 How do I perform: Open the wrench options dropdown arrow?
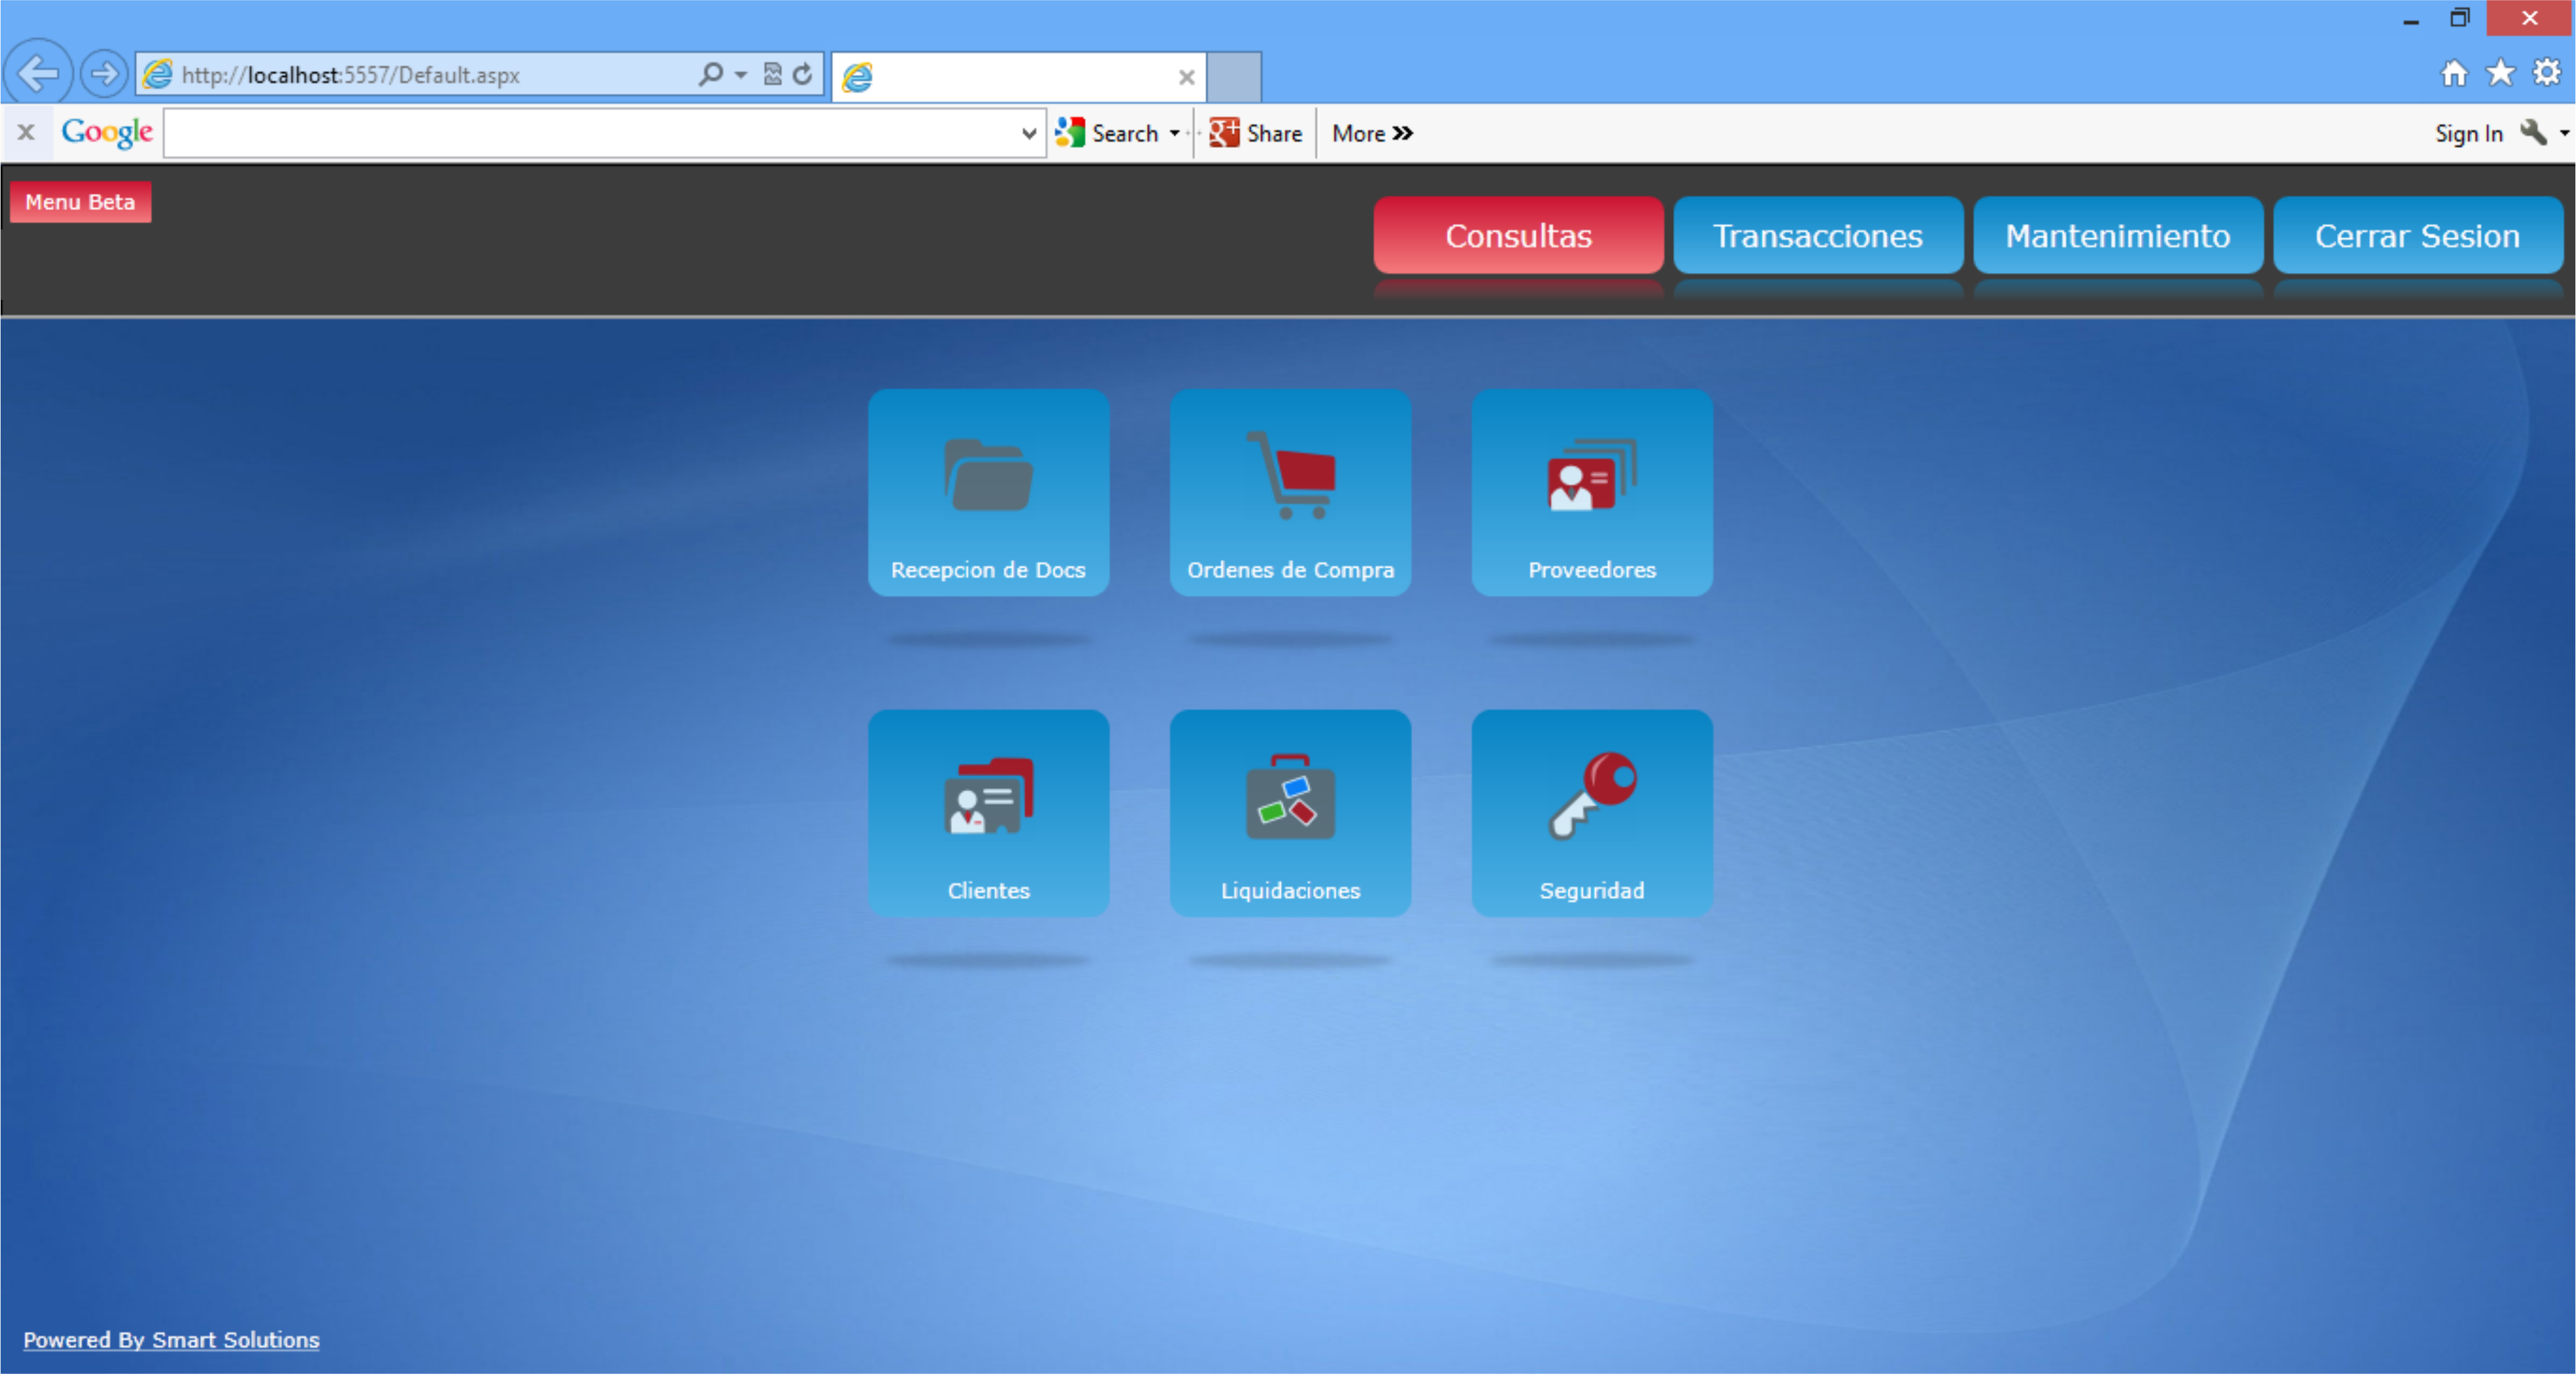2564,133
